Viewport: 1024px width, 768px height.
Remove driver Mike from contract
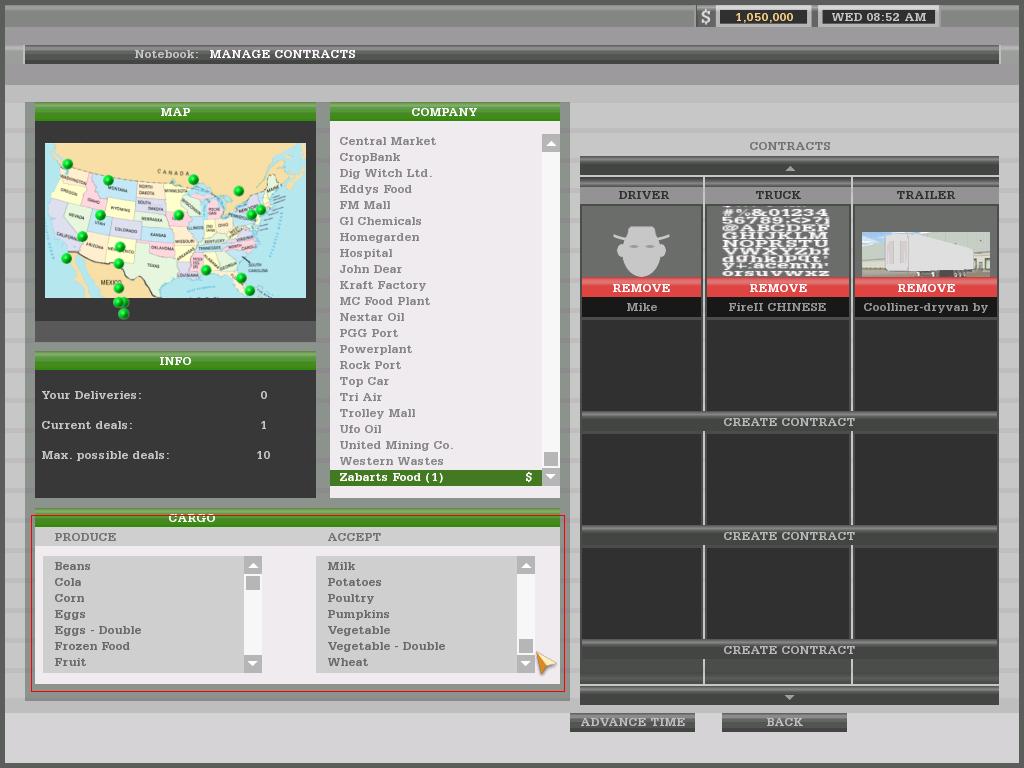(642, 288)
